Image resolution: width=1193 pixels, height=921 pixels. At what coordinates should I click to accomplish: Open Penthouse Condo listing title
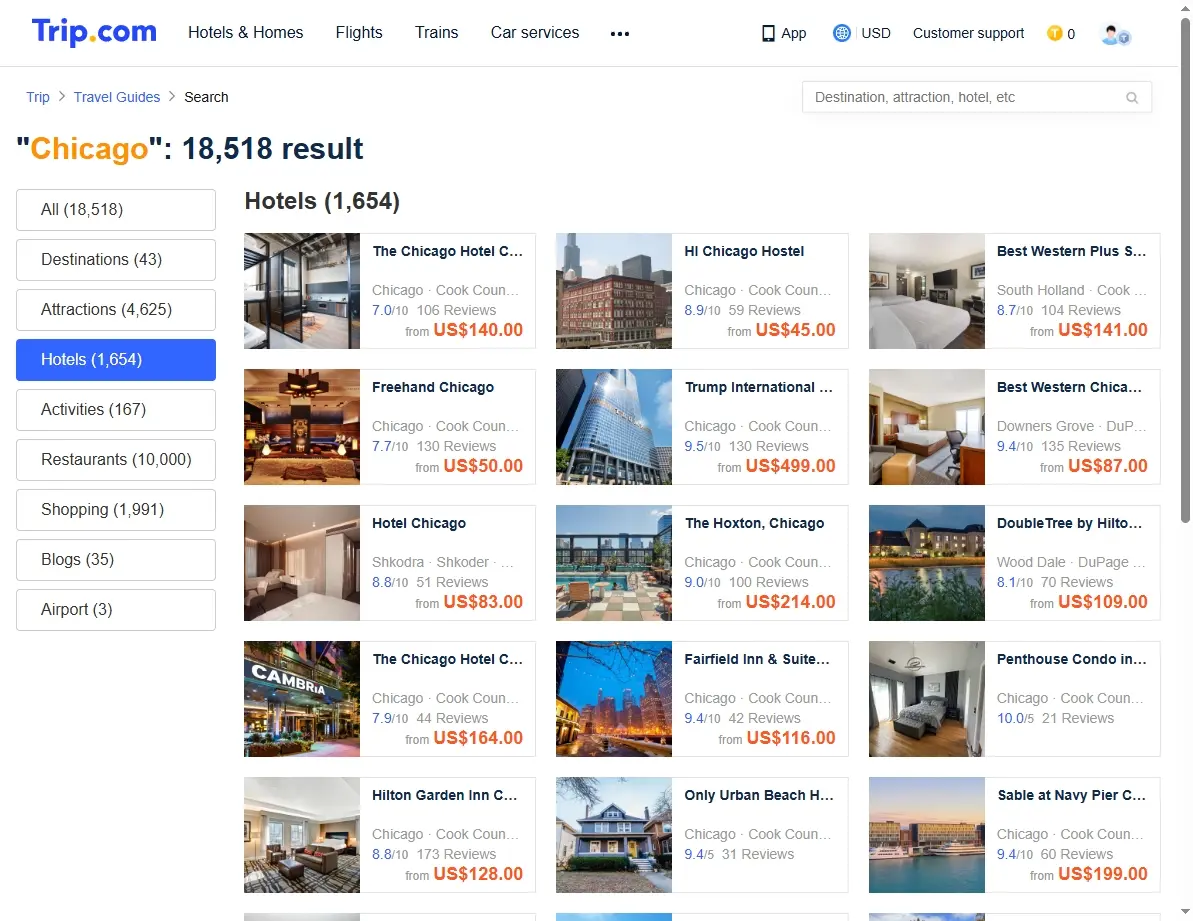(x=1071, y=659)
